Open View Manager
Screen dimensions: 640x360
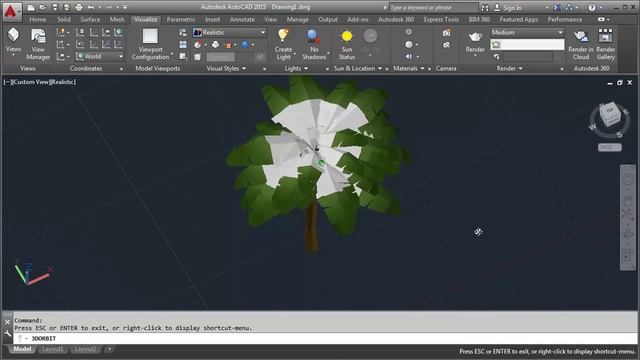point(38,44)
